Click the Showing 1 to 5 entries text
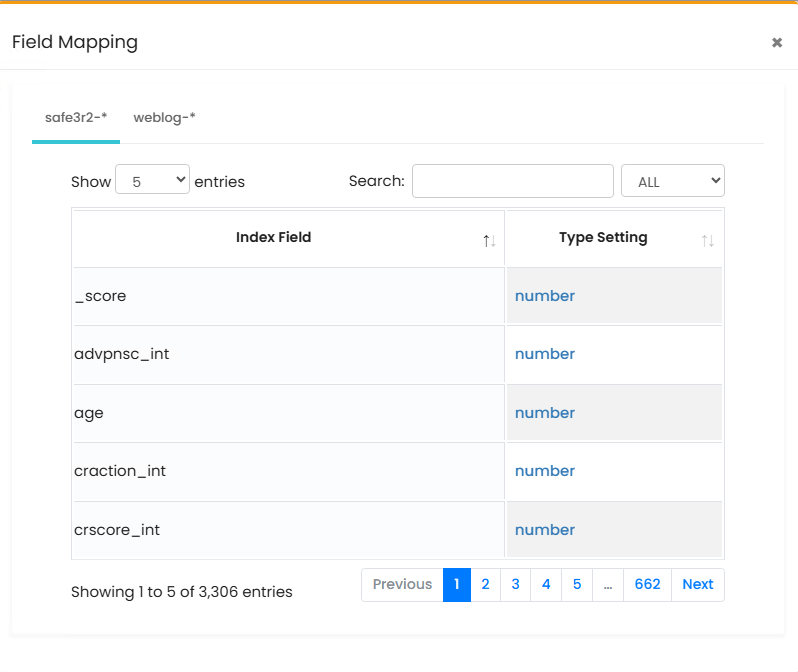 pyautogui.click(x=182, y=592)
